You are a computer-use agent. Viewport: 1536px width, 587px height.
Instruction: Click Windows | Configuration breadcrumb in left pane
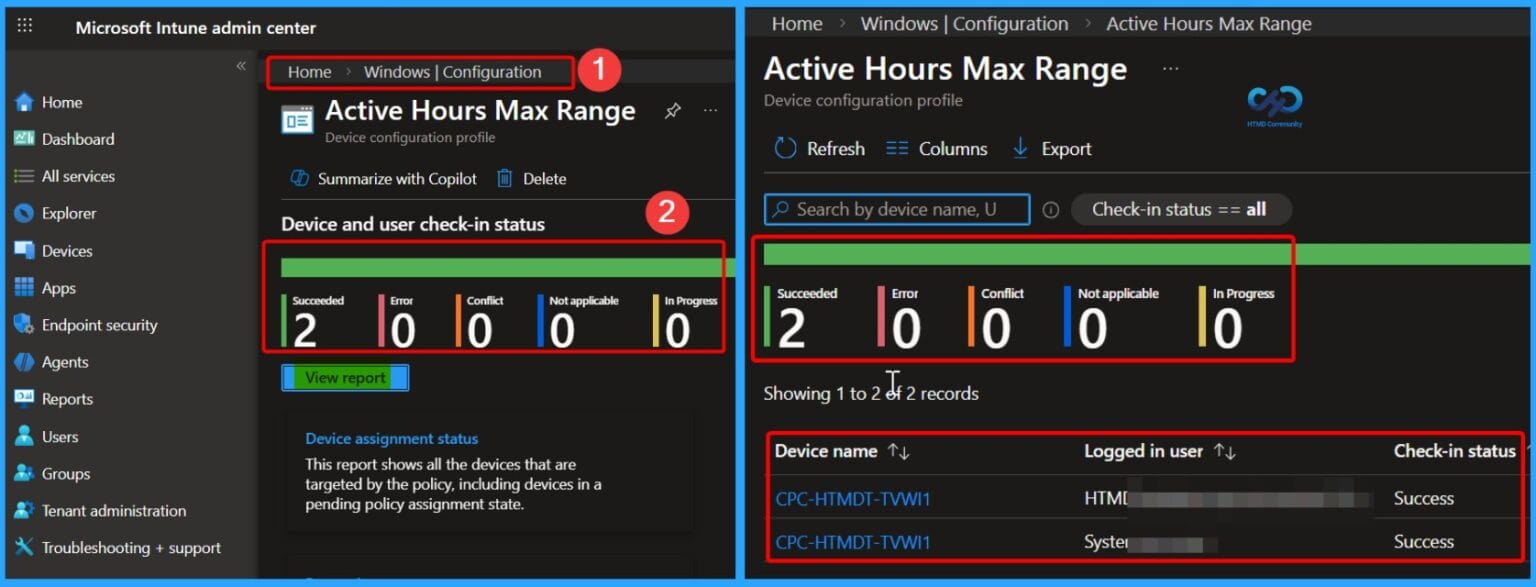[x=452, y=72]
